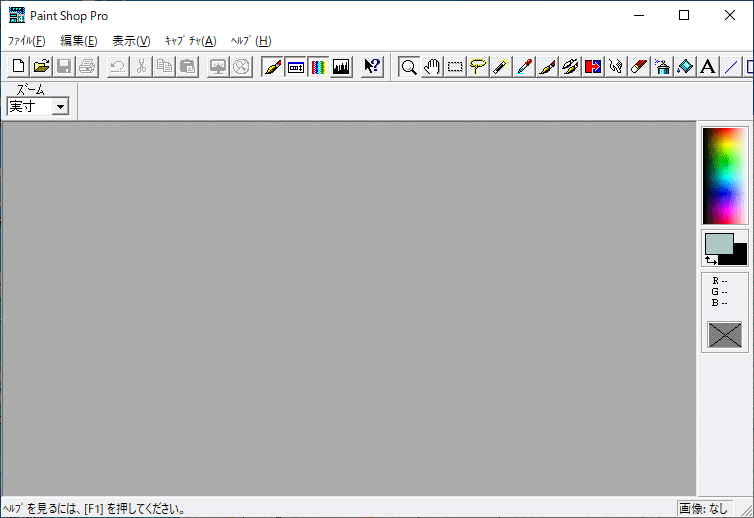The height and width of the screenshot is (518, 754).
Task: Click the light gray foreground color swatch
Action: click(719, 243)
